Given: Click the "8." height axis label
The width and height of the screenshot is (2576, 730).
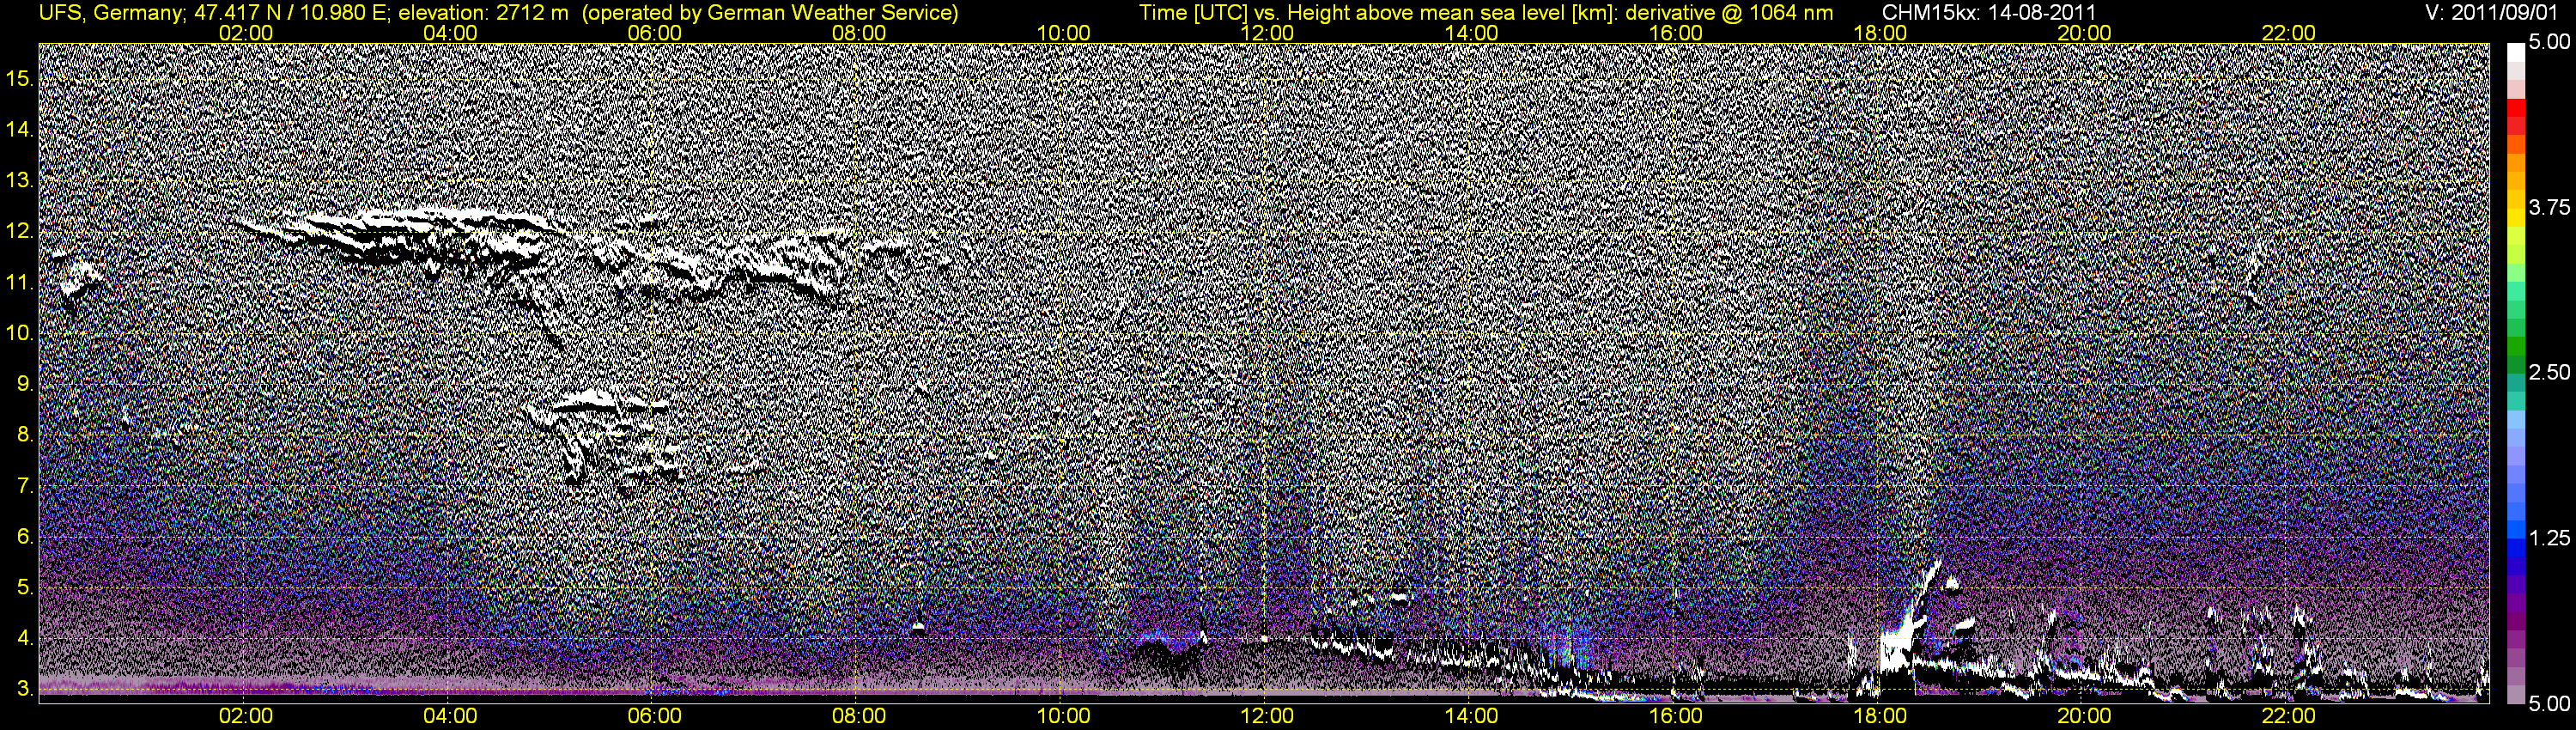Looking at the screenshot, I should [x=25, y=435].
